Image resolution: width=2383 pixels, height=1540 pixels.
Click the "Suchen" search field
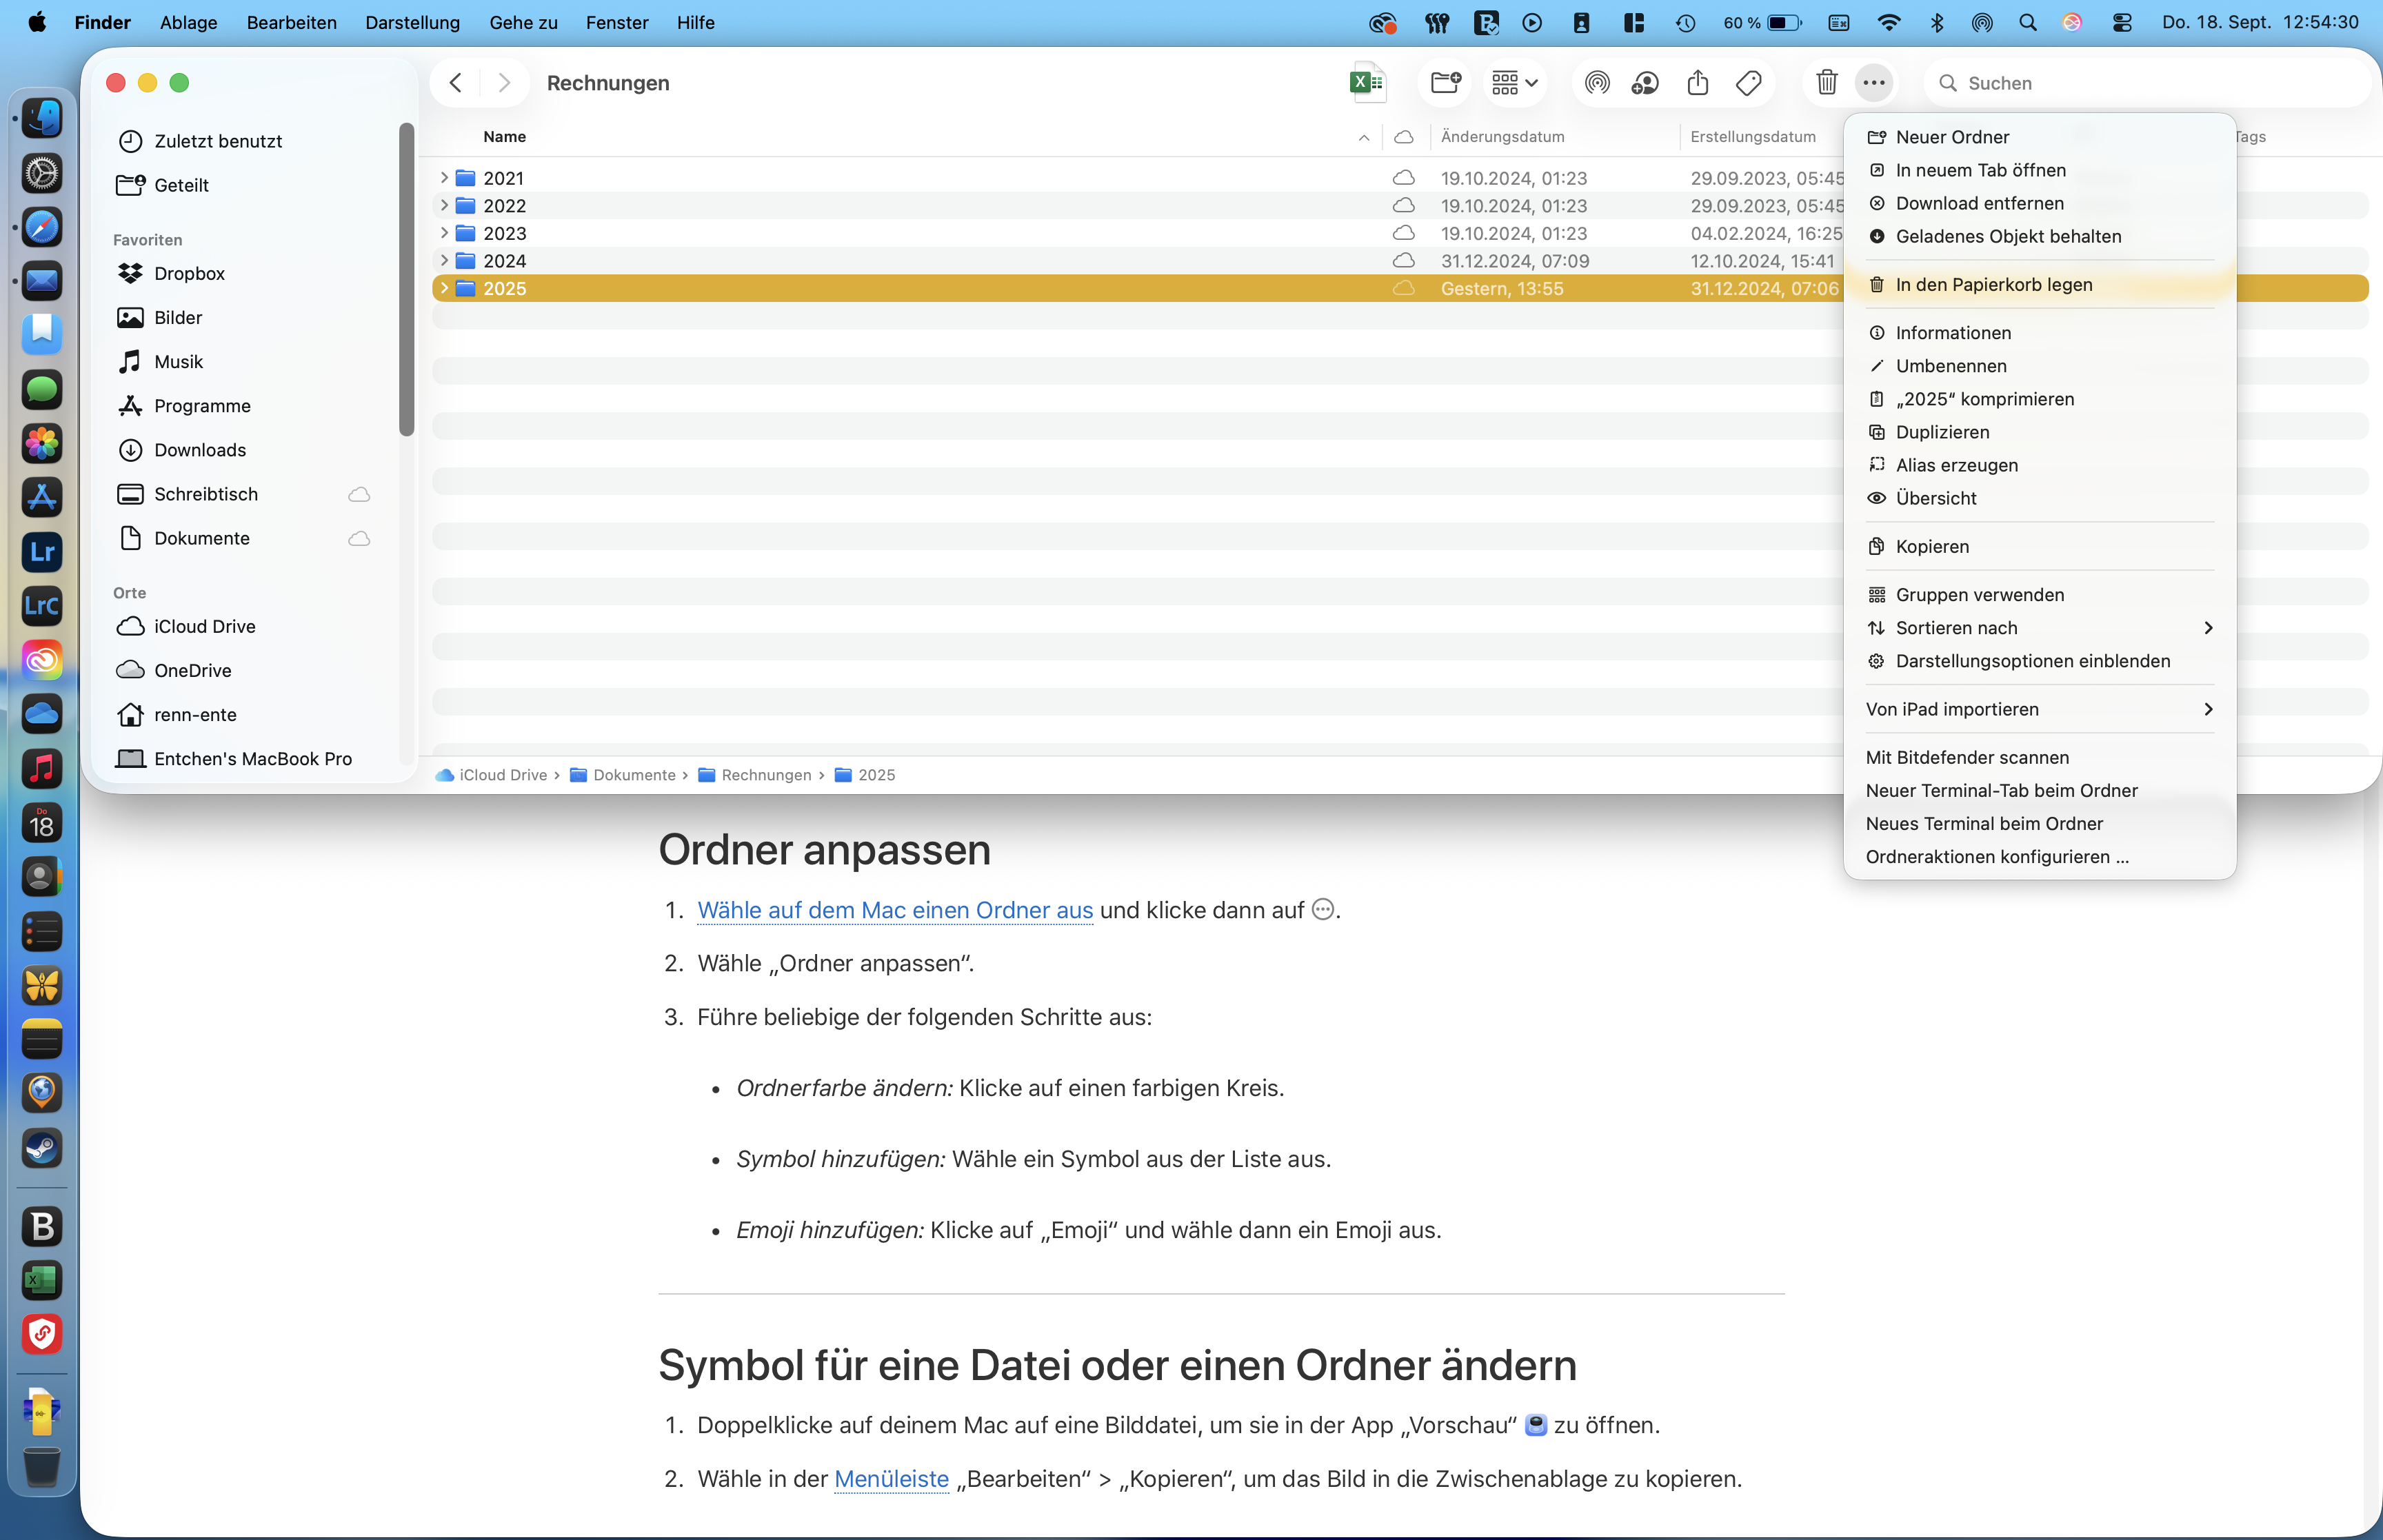2150,83
